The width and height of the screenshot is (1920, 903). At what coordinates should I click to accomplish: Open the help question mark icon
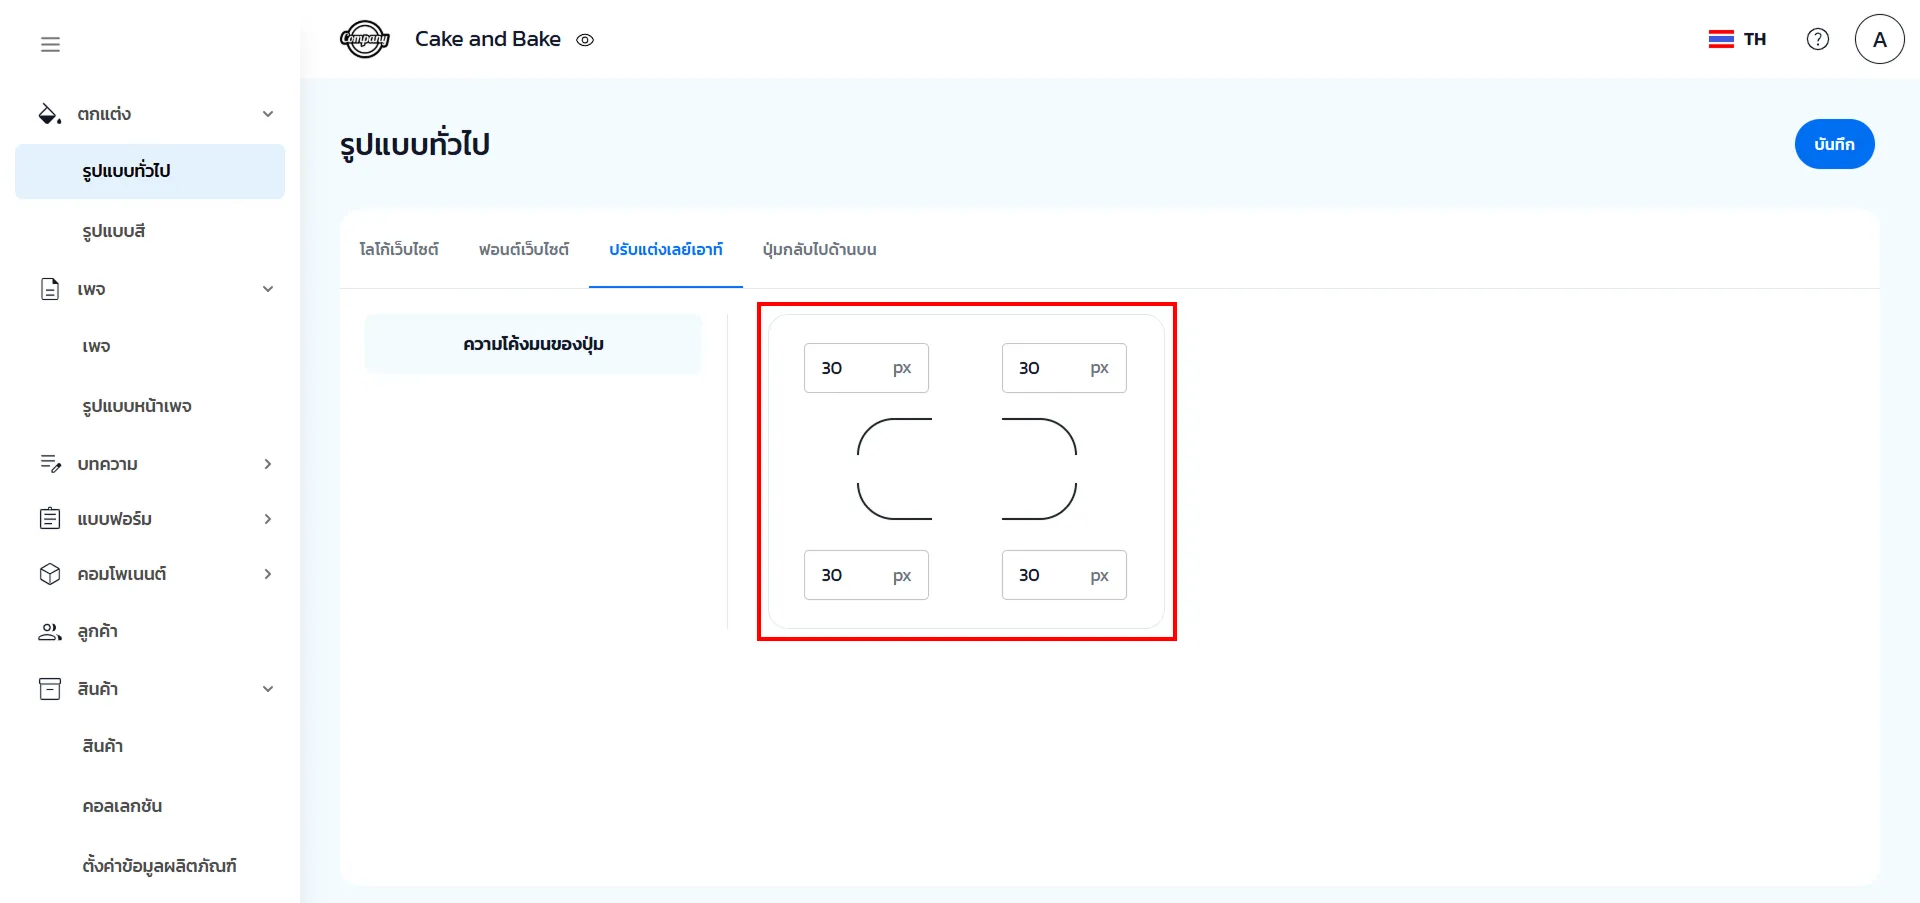pyautogui.click(x=1817, y=39)
